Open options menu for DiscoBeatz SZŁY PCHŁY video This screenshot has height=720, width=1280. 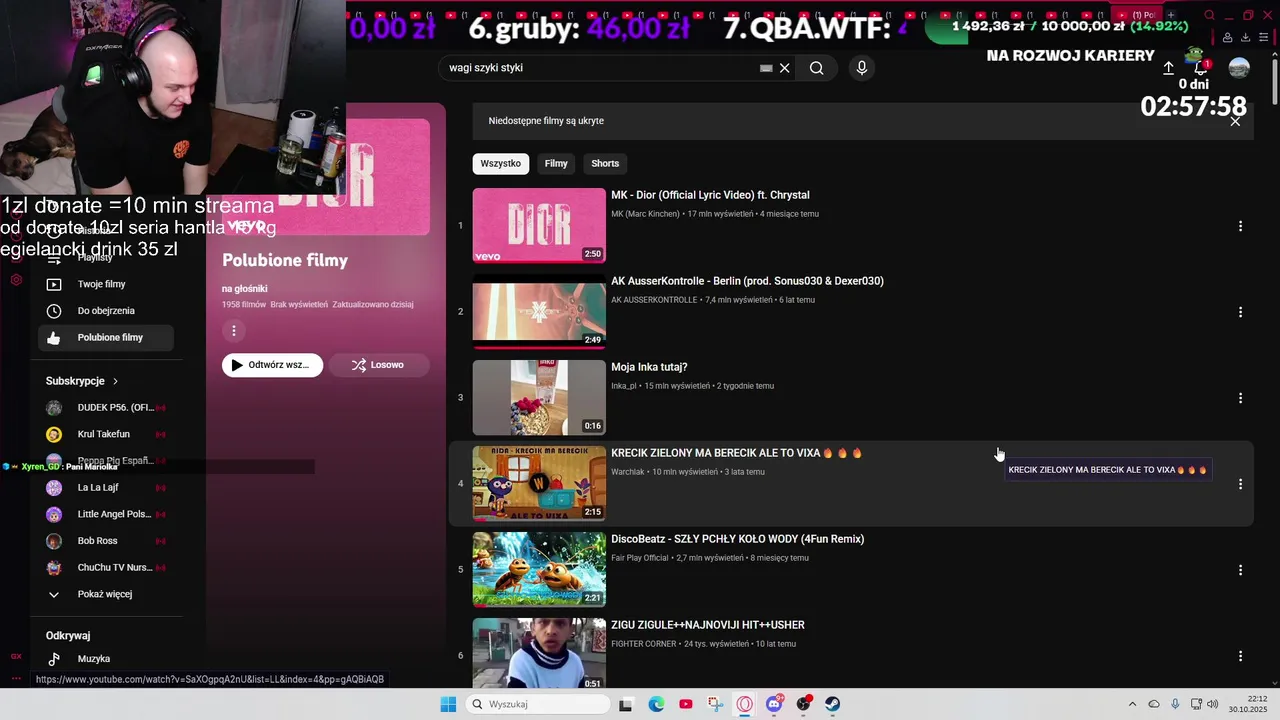coord(1240,570)
